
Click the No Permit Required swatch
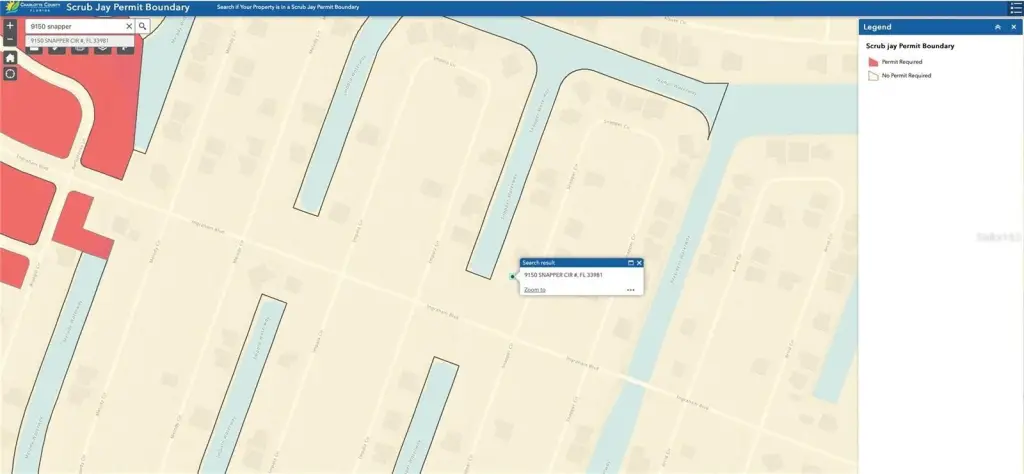pos(872,75)
